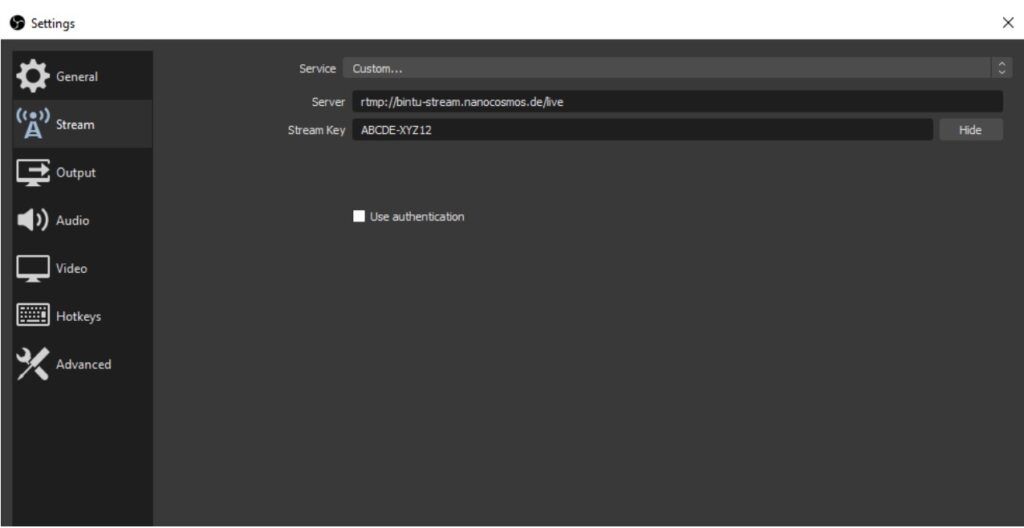Screen dimensions: 1024x528
Task: Select the monitor icon for Video settings
Action: point(32,268)
